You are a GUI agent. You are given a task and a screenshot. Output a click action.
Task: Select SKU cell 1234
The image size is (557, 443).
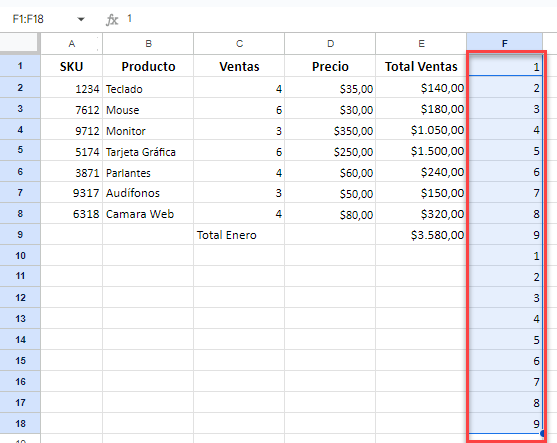72,87
